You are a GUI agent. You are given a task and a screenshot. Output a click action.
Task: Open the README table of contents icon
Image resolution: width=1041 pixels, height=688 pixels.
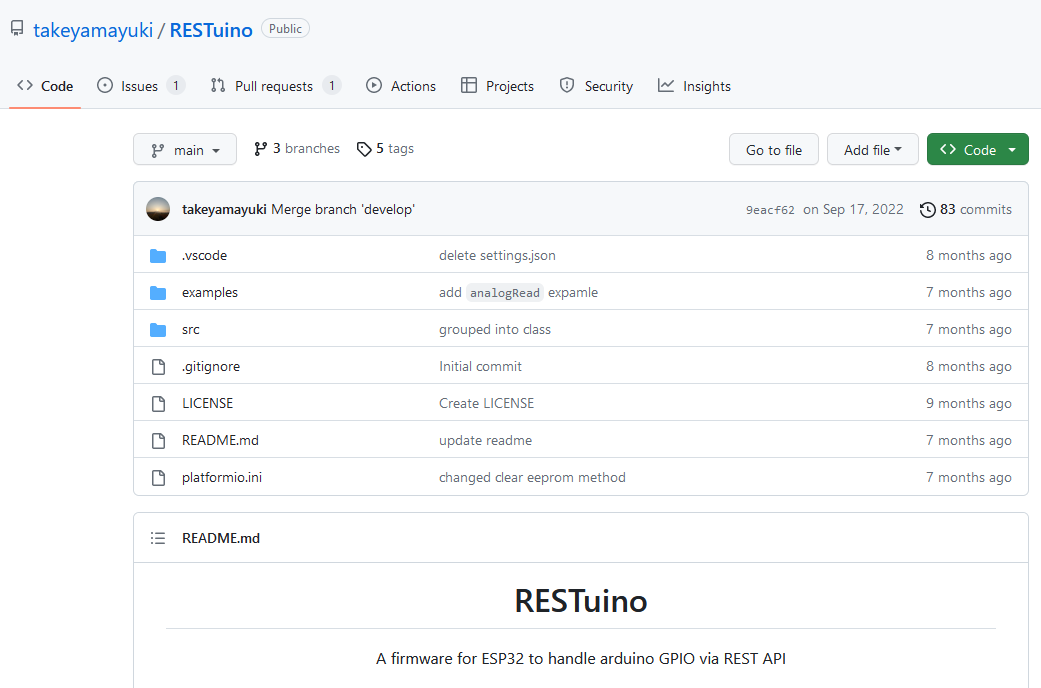tap(158, 539)
